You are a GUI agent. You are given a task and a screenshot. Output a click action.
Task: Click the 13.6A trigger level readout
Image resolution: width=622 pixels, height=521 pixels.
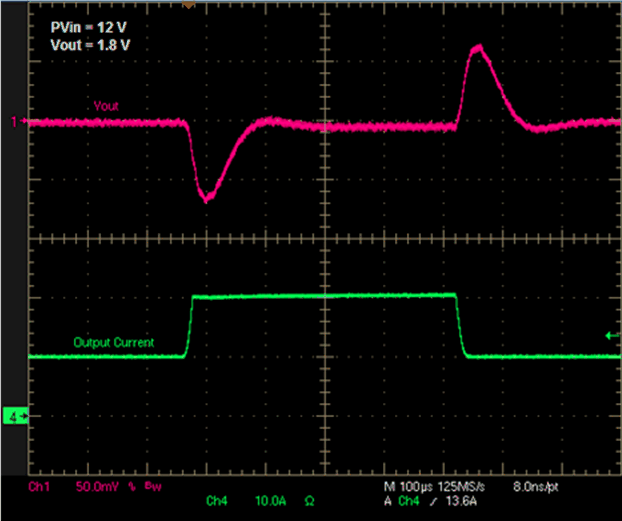461,501
